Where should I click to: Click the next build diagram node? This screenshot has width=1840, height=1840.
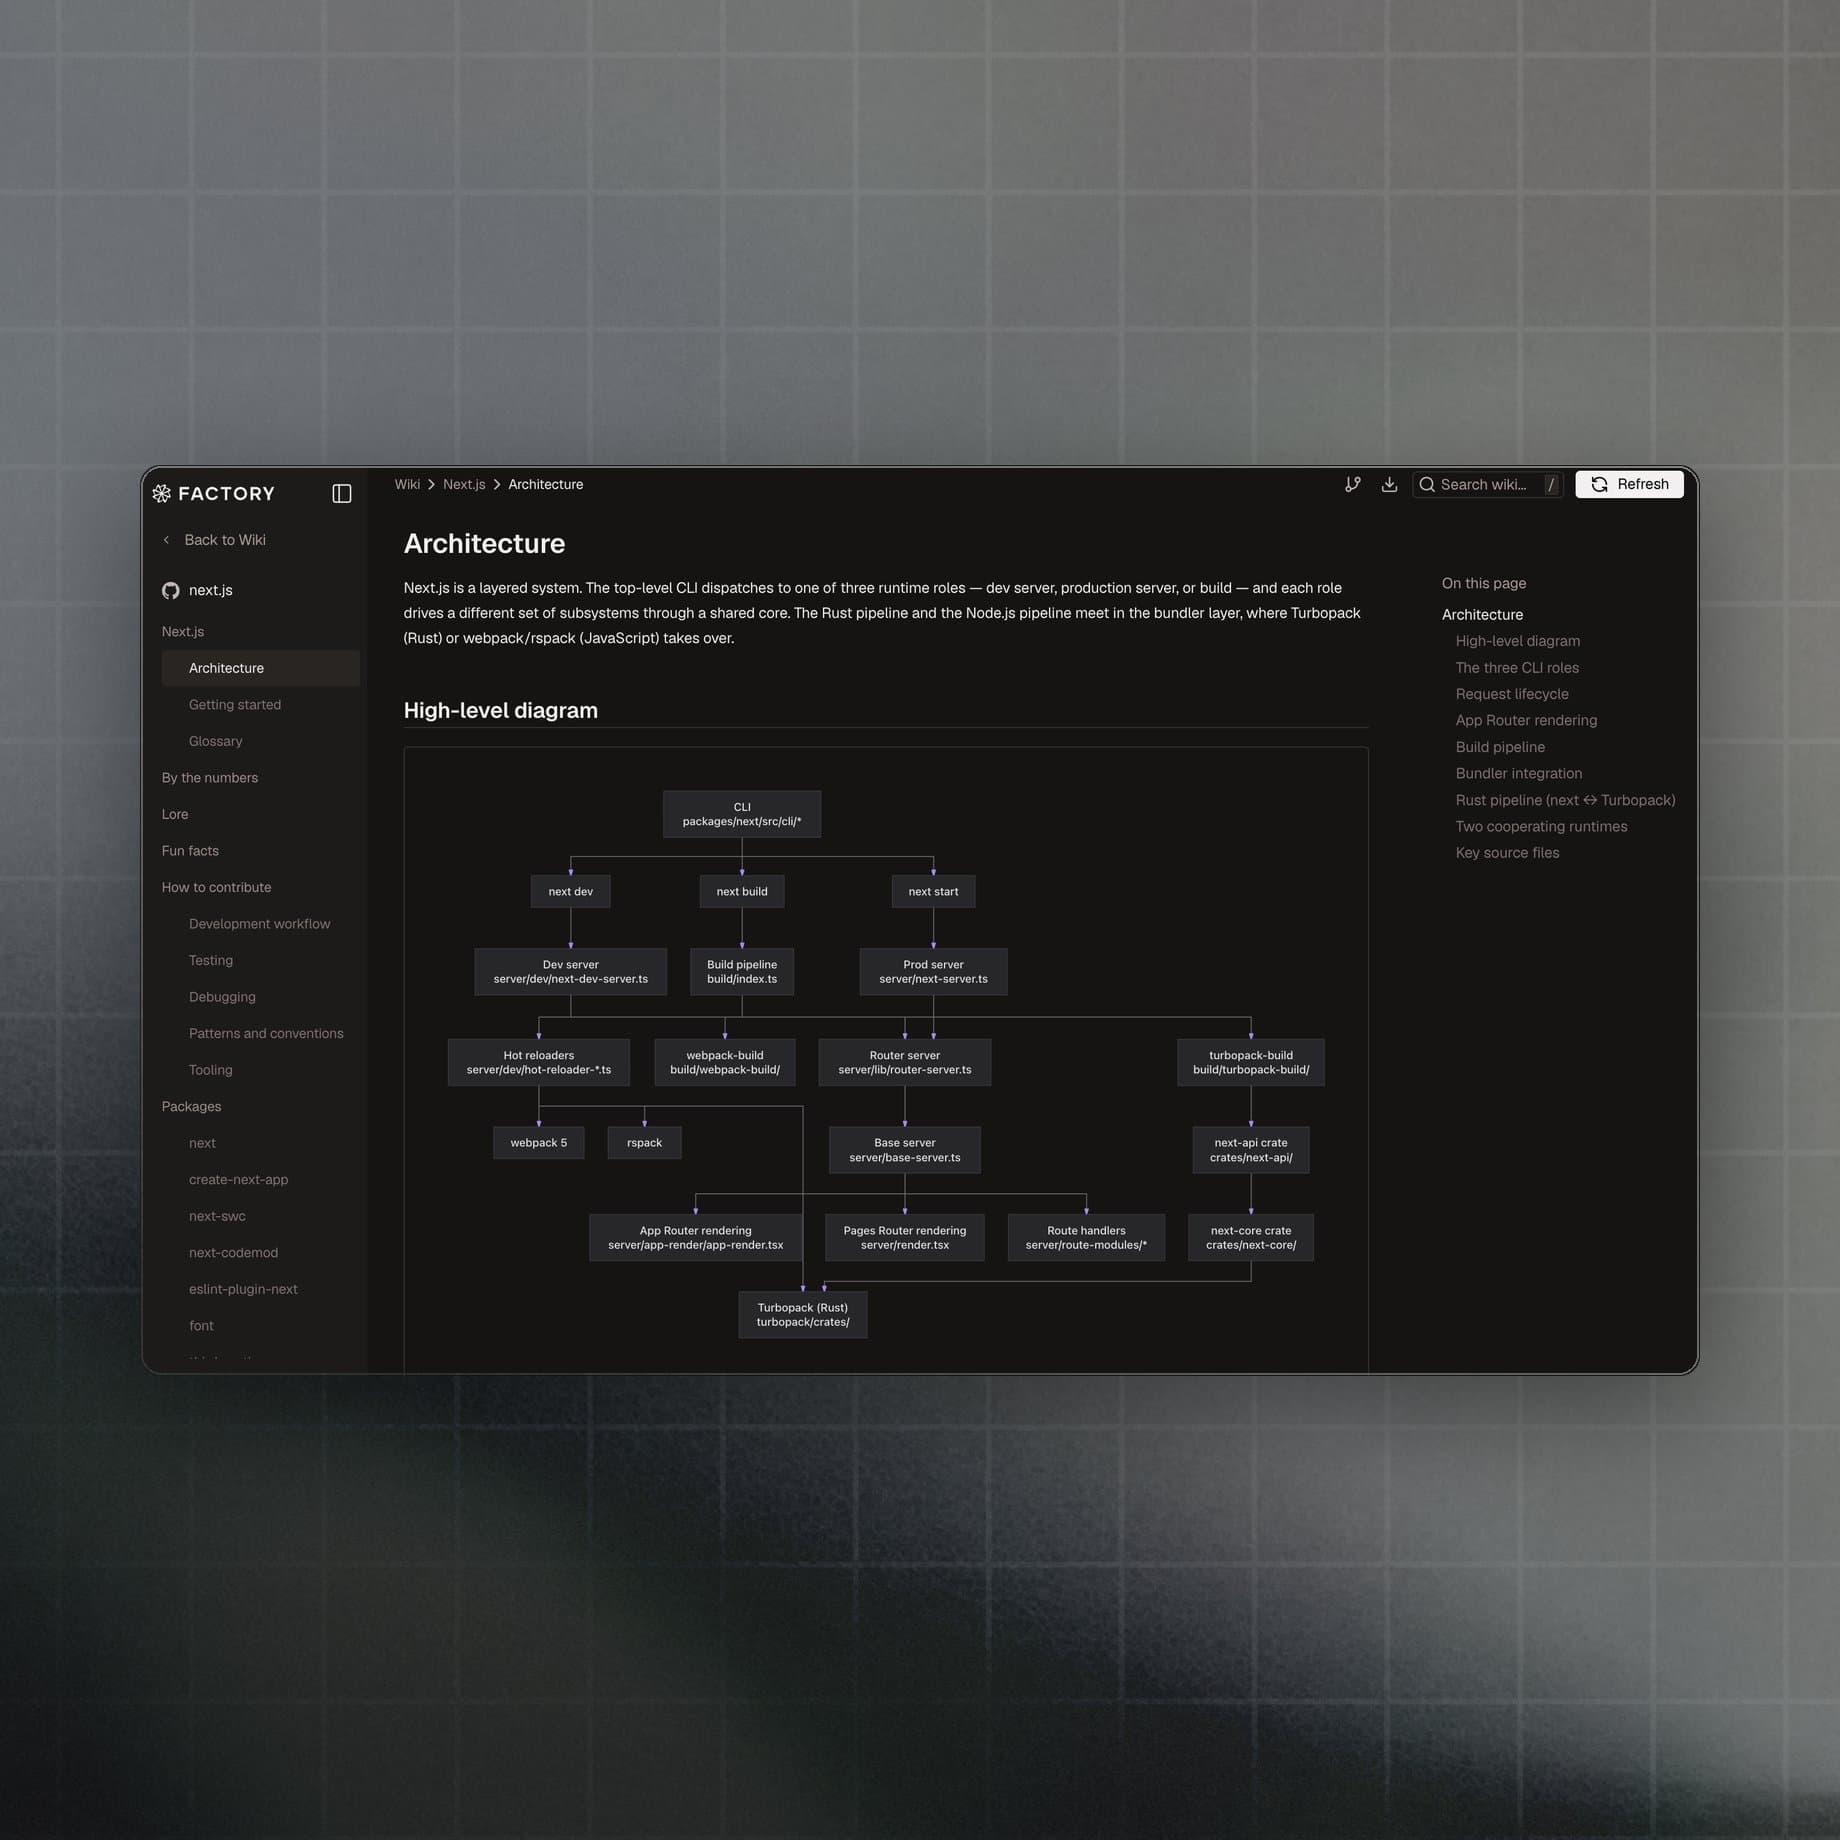click(742, 891)
